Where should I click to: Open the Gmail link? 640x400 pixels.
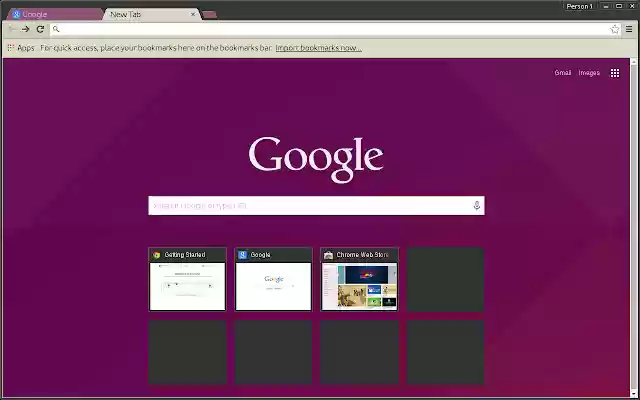coord(563,73)
